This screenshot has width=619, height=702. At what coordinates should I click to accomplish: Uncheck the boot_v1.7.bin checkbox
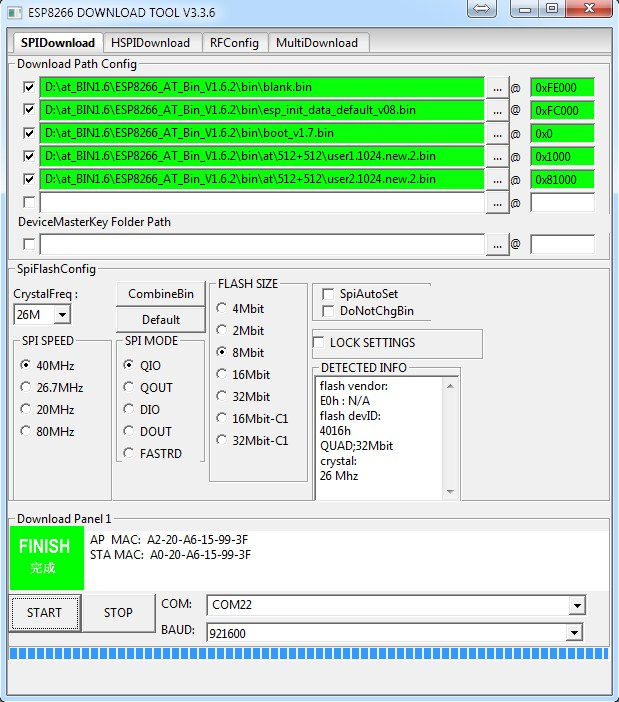[x=29, y=133]
